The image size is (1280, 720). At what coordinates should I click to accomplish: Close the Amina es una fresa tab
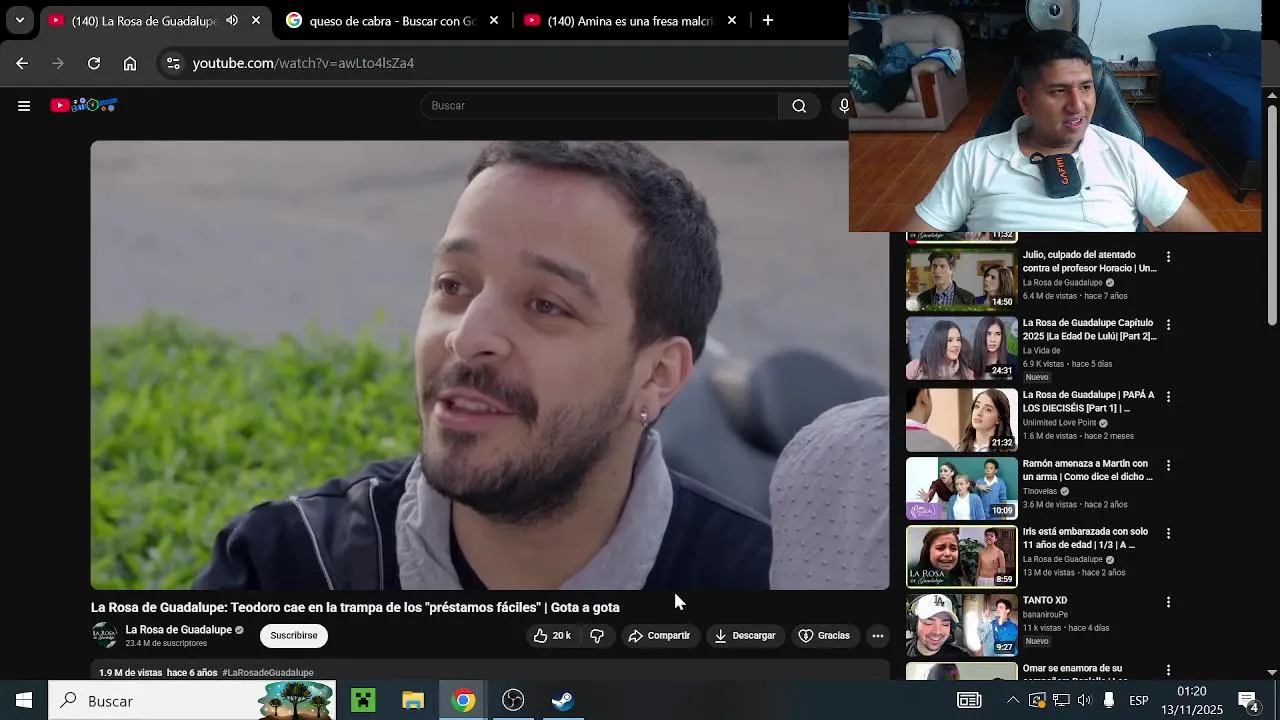point(732,20)
